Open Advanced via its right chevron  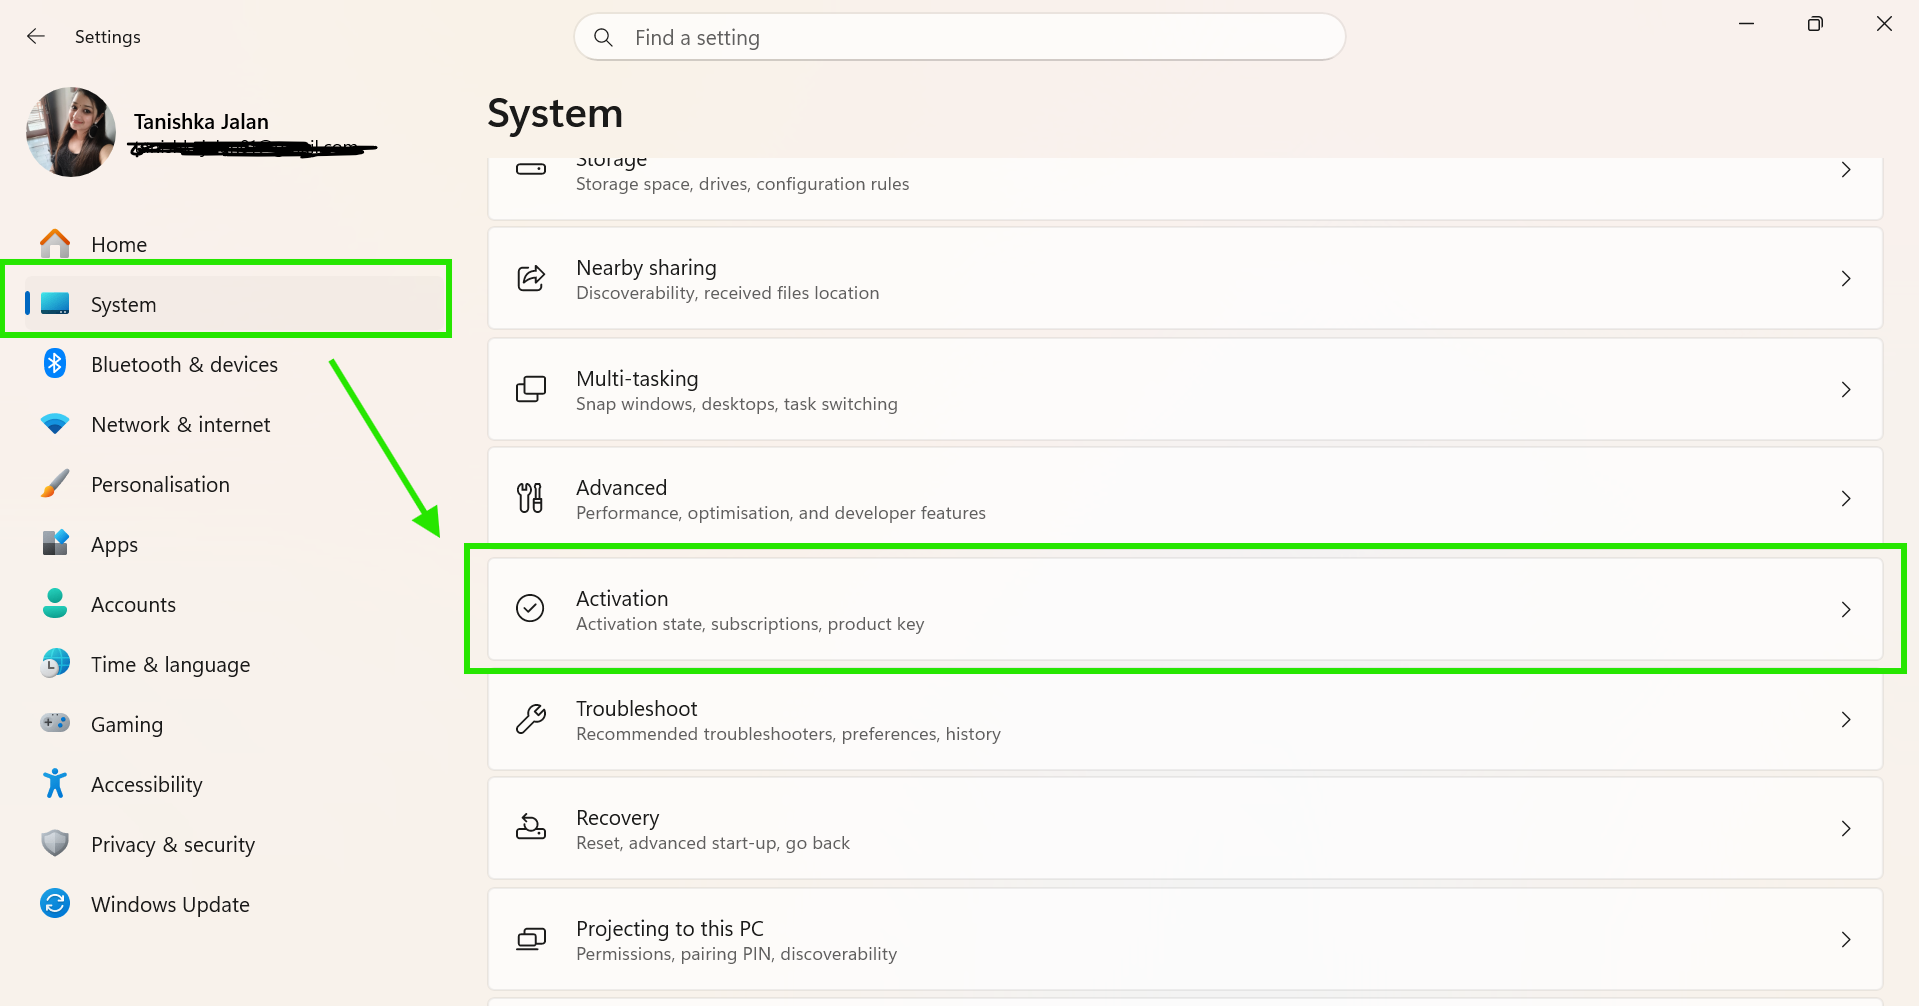click(1846, 499)
